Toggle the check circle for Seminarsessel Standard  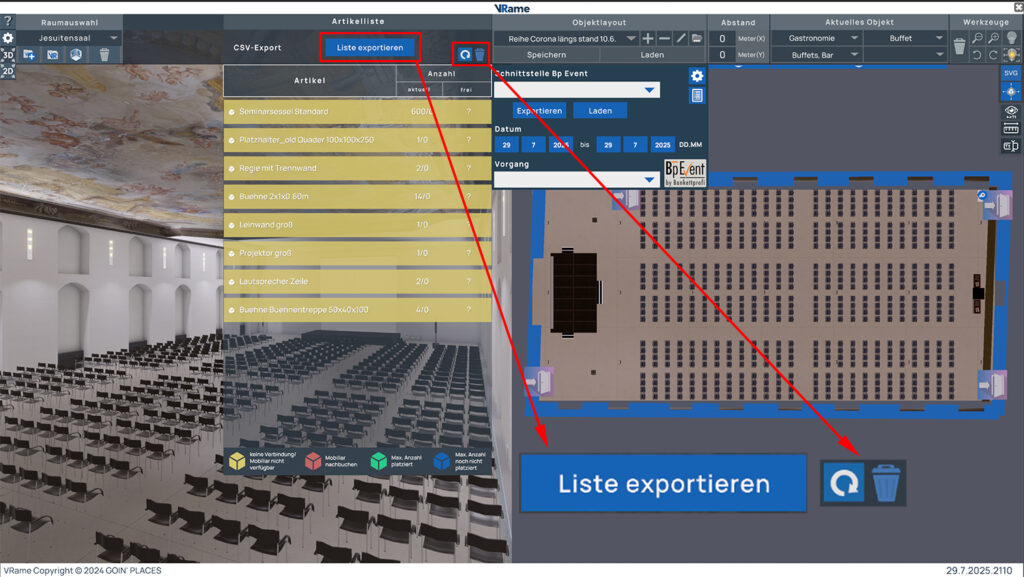[232, 112]
